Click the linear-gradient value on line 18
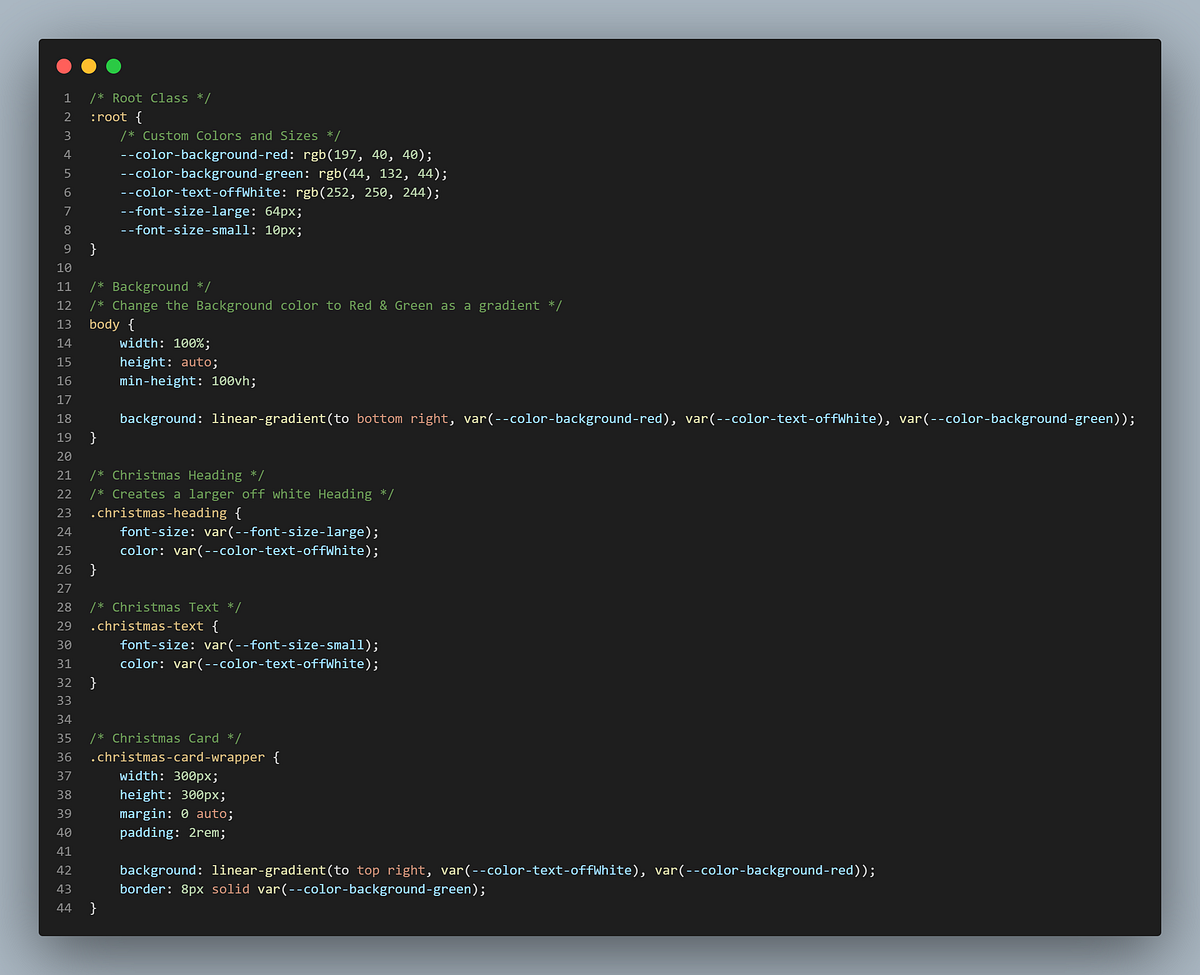This screenshot has height=975, width=1200. [270, 418]
